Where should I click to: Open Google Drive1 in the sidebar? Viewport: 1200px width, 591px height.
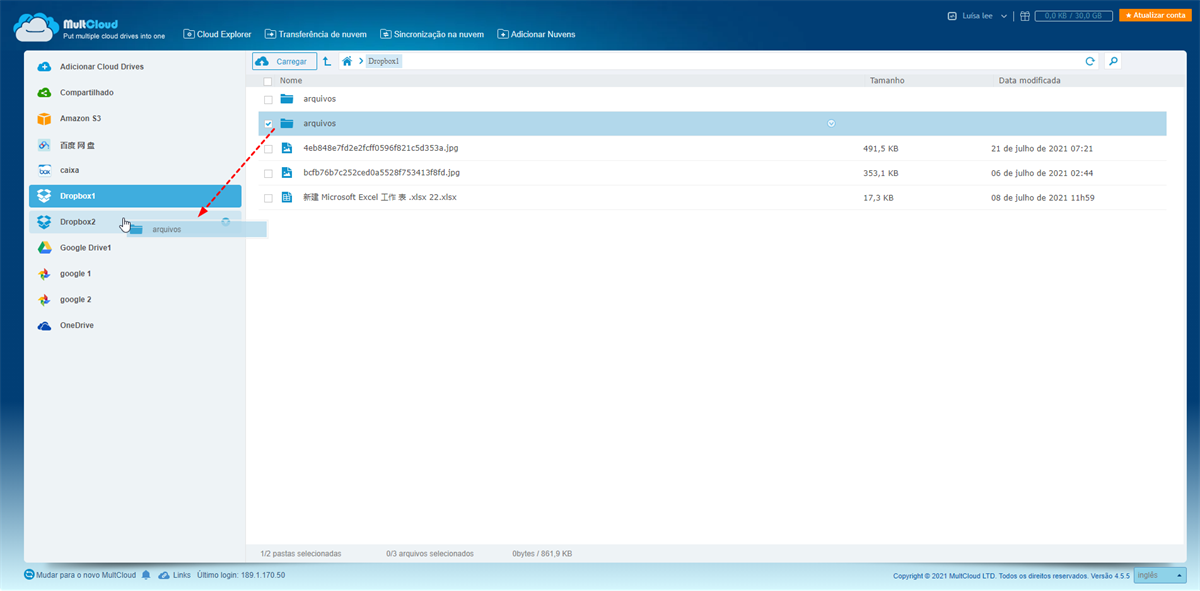tap(85, 247)
